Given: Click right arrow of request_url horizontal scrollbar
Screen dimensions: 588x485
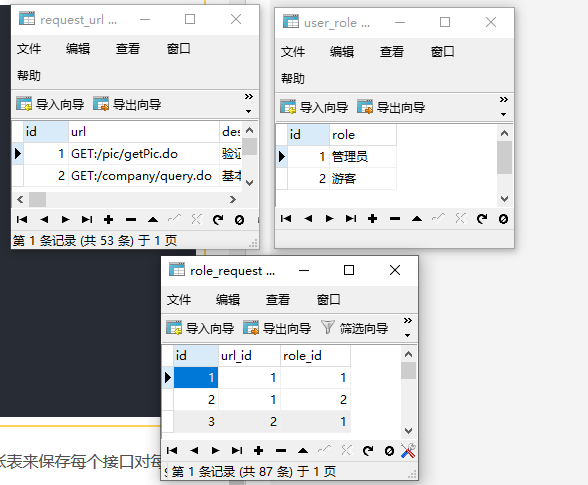Looking at the screenshot, I should tap(233, 200).
